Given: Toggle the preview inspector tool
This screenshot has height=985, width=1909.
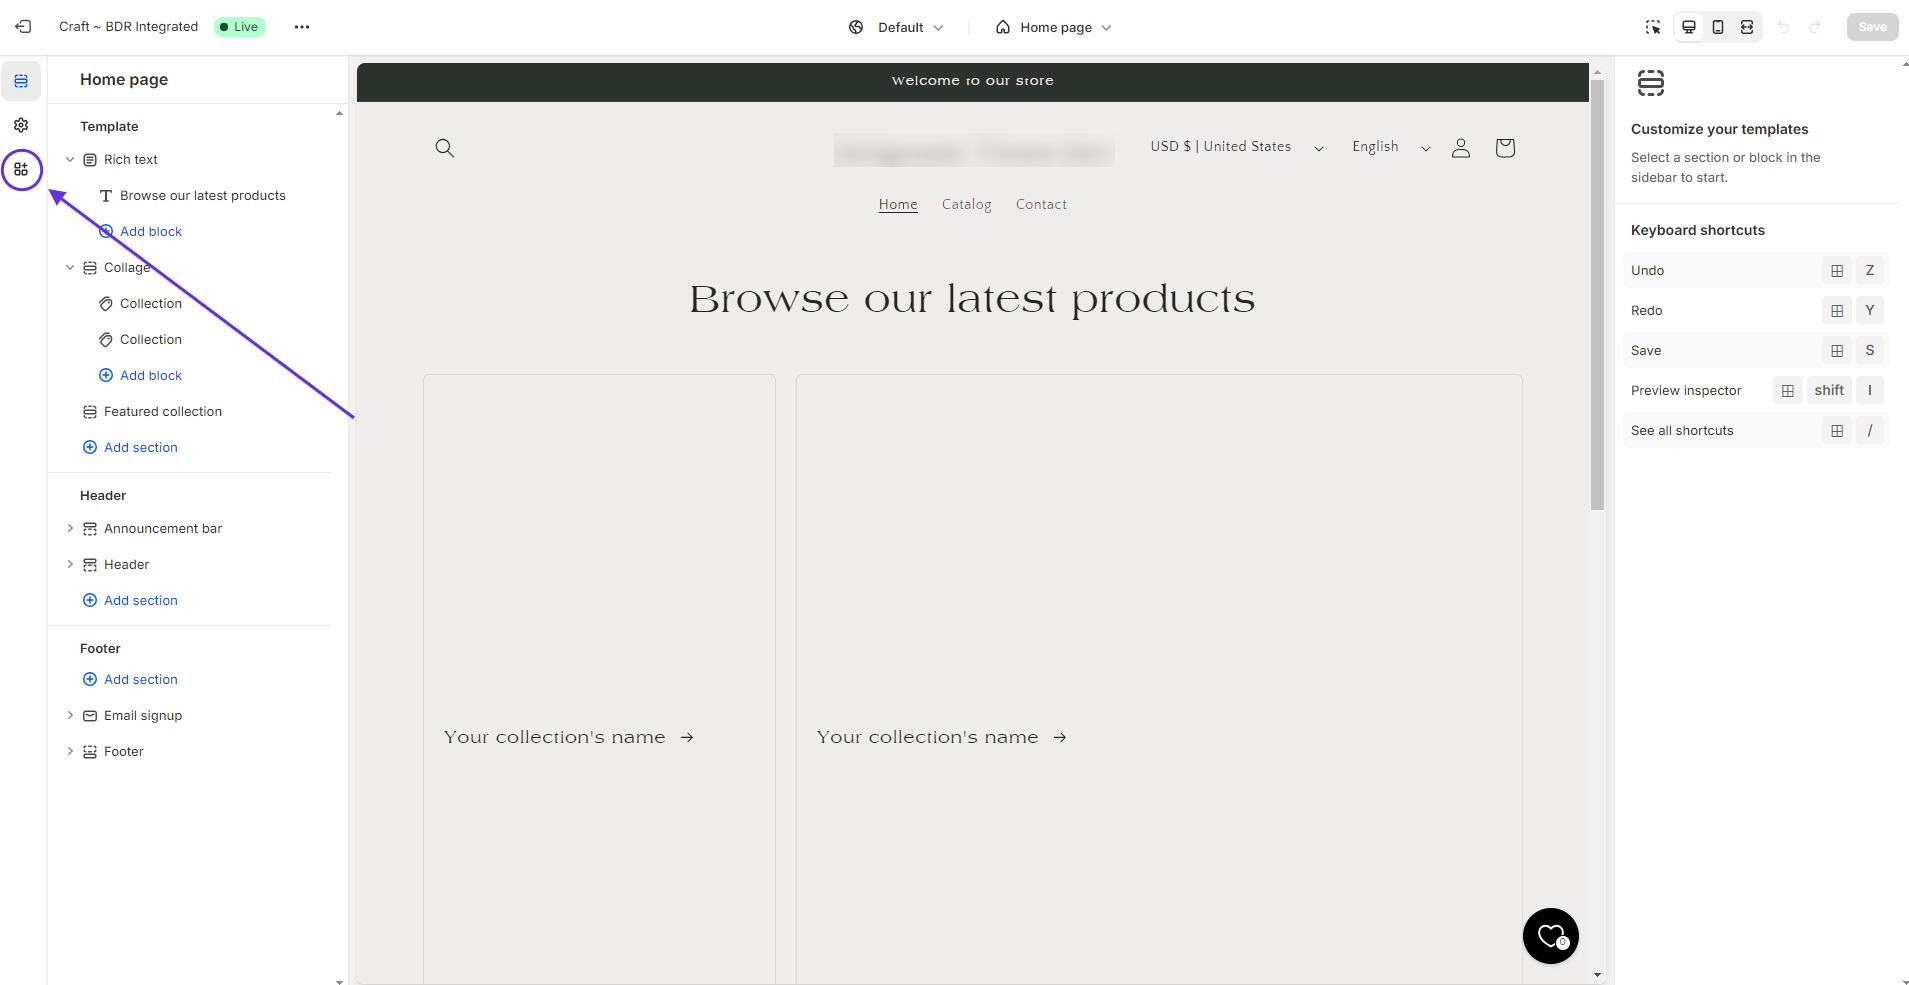Looking at the screenshot, I should (x=1653, y=27).
